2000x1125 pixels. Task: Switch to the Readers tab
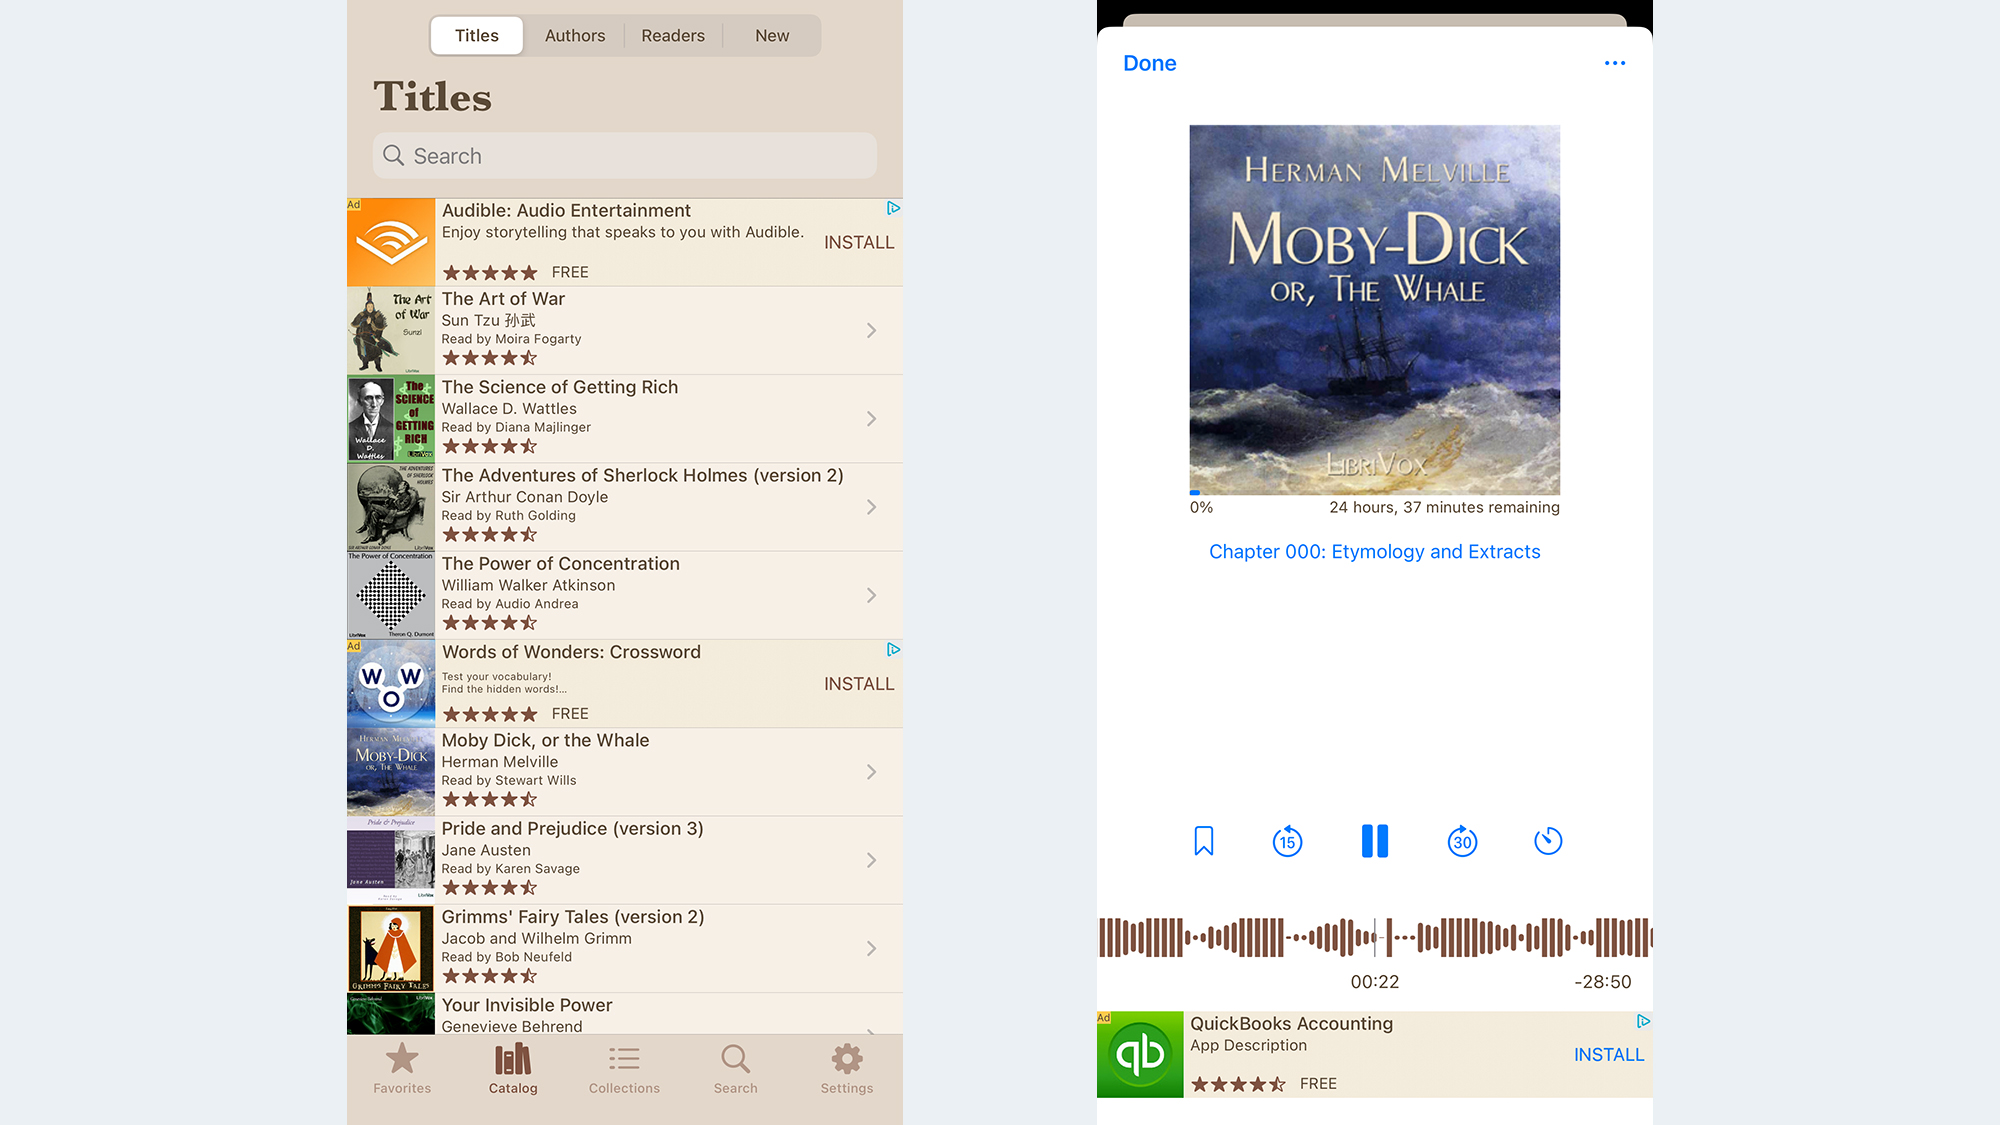[x=673, y=36]
